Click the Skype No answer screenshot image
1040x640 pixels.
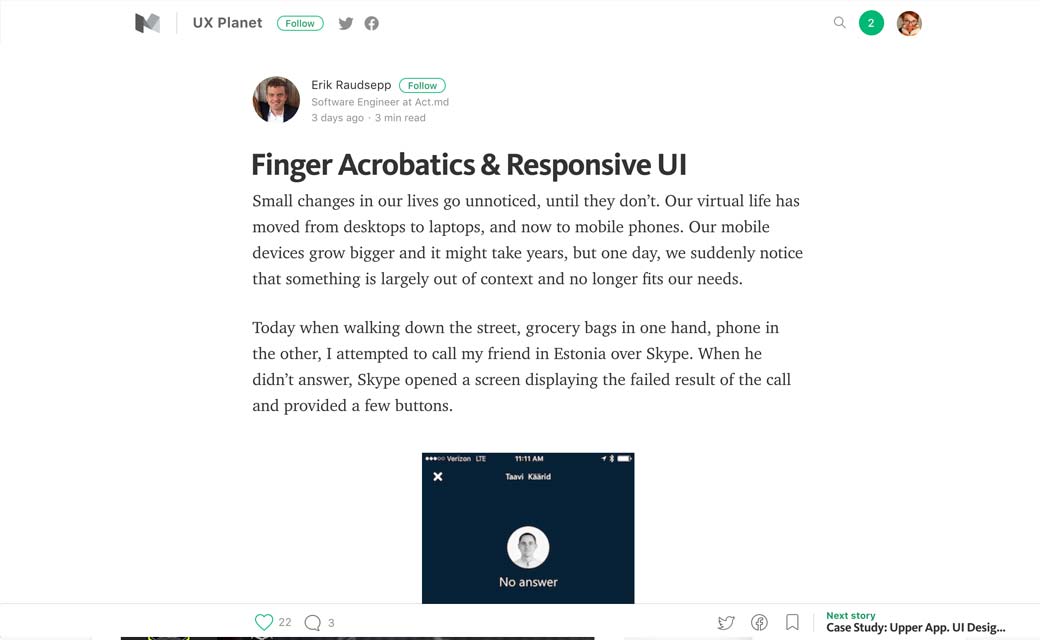tap(528, 528)
